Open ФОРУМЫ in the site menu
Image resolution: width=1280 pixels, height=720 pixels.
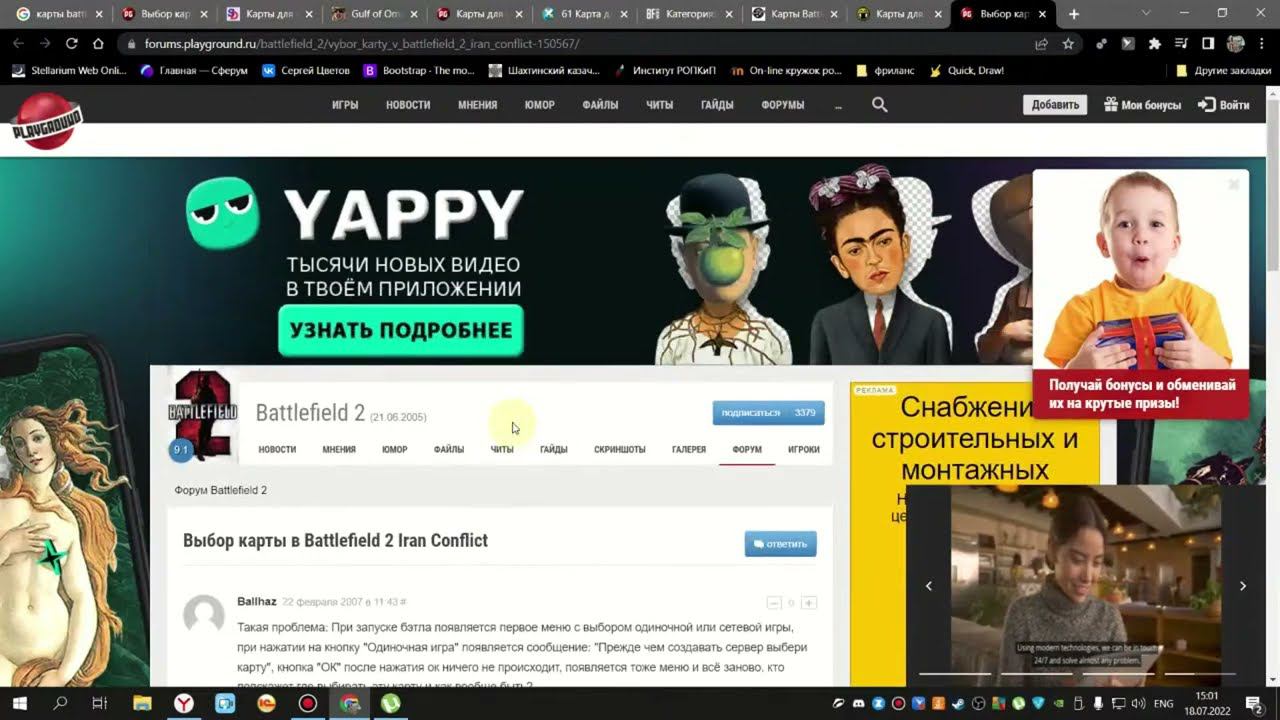(x=783, y=105)
